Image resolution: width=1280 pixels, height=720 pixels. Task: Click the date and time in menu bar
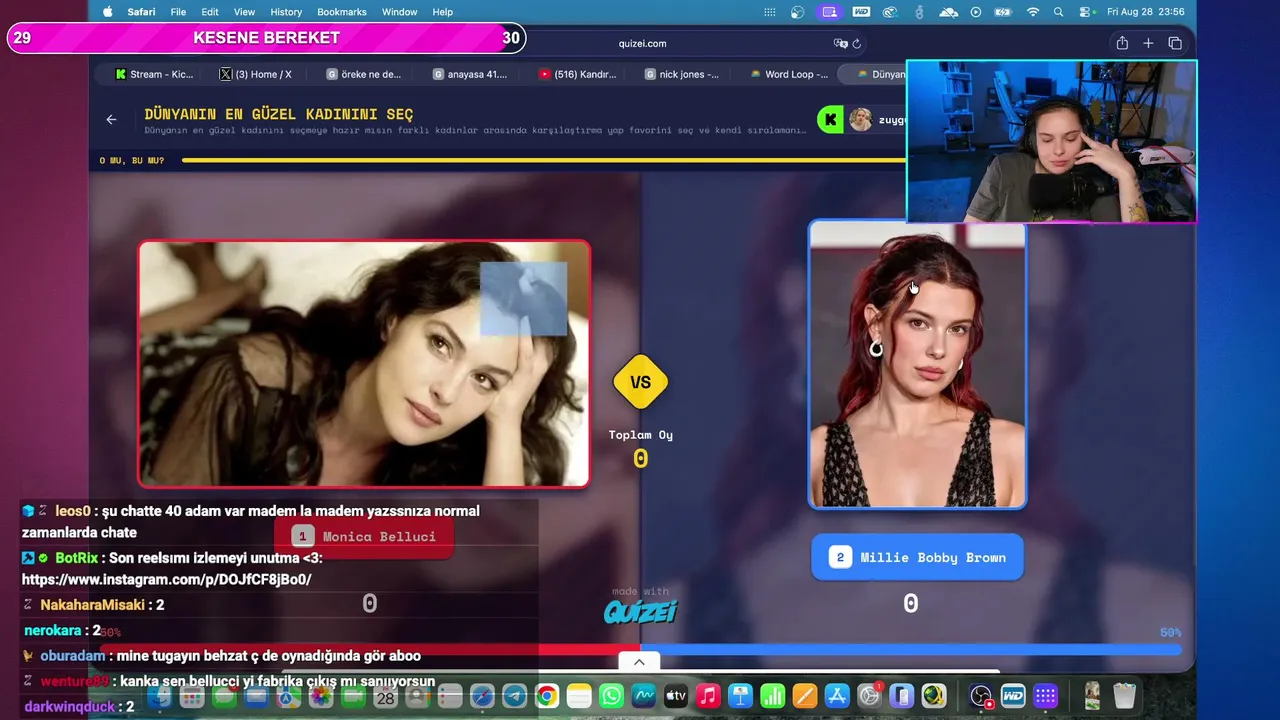[x=1146, y=12]
